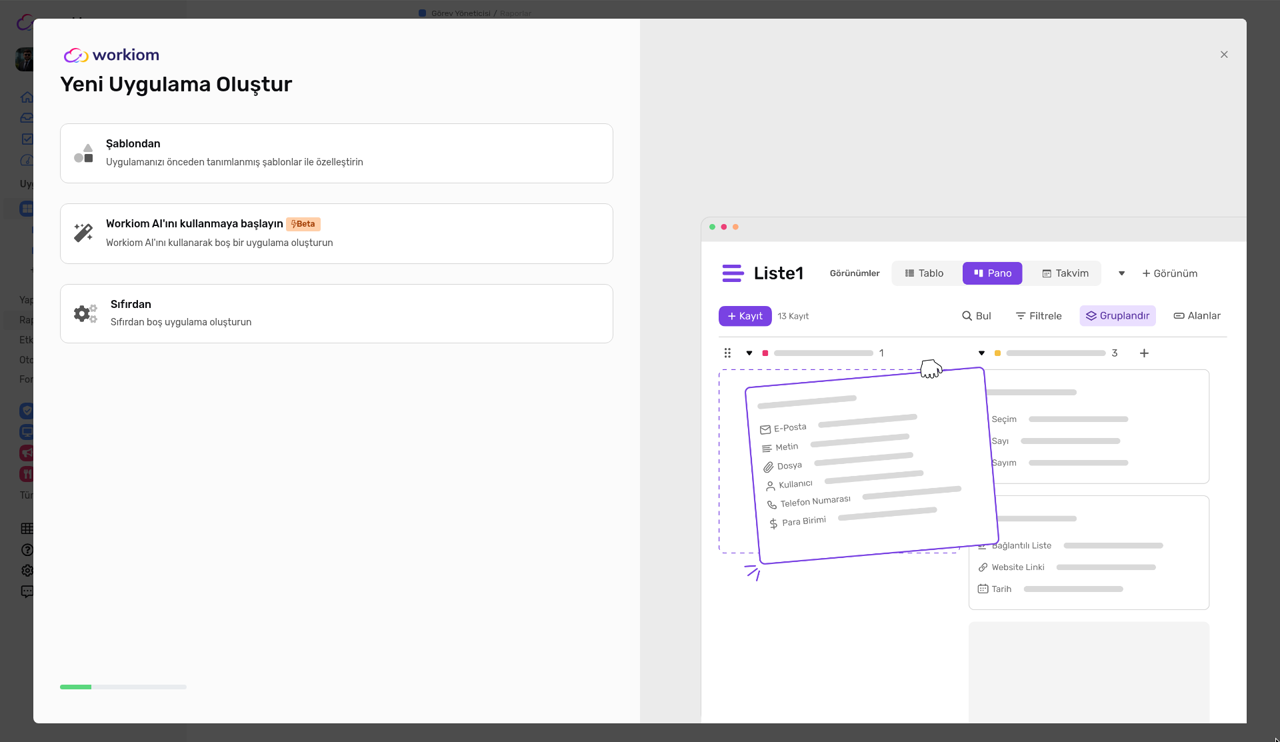
Task: Click text 'Sıfırdan boş uygulama oluşturun'
Action: point(181,322)
